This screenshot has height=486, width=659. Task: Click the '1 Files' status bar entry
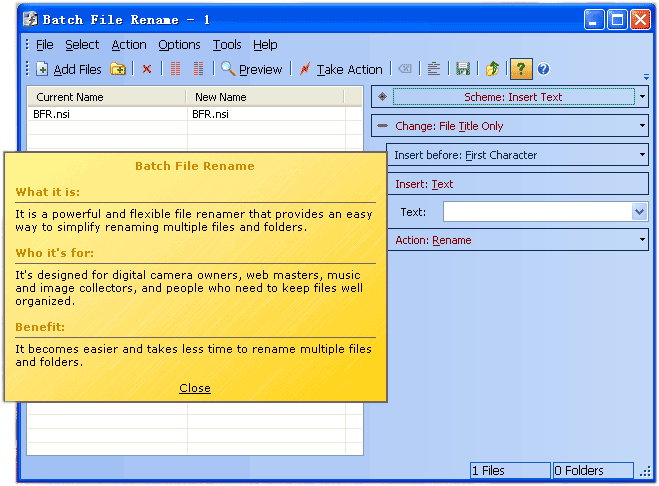pyautogui.click(x=510, y=470)
